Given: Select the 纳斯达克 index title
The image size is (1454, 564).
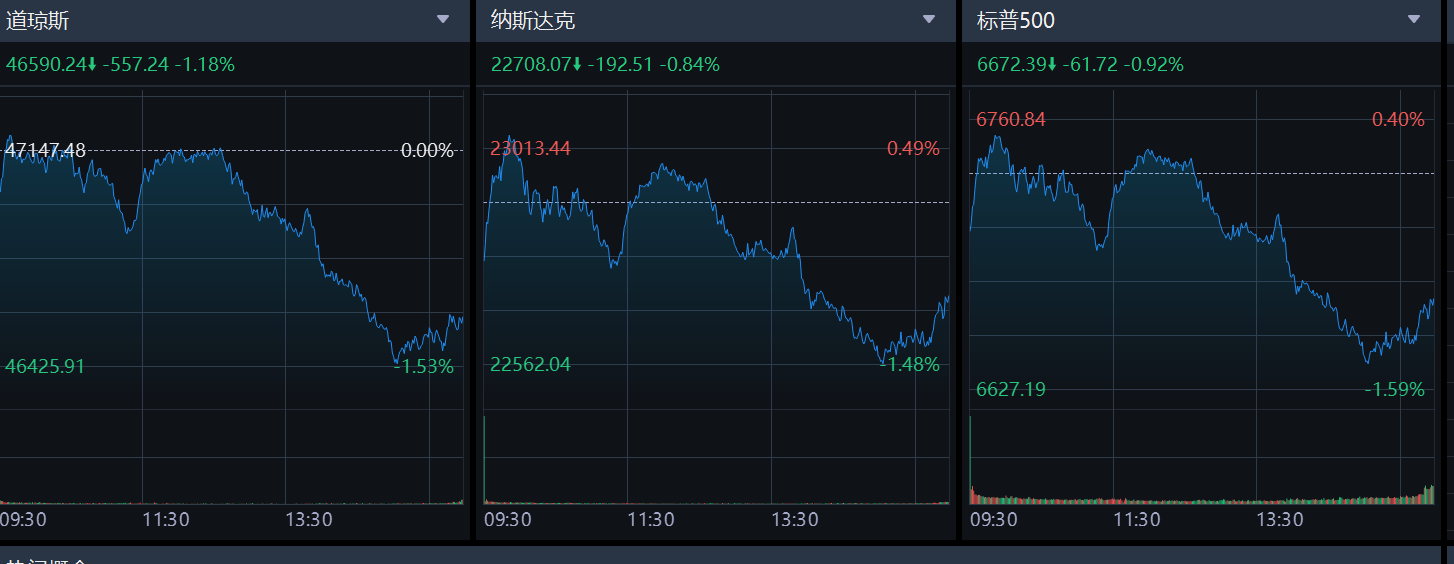Looking at the screenshot, I should (x=533, y=20).
